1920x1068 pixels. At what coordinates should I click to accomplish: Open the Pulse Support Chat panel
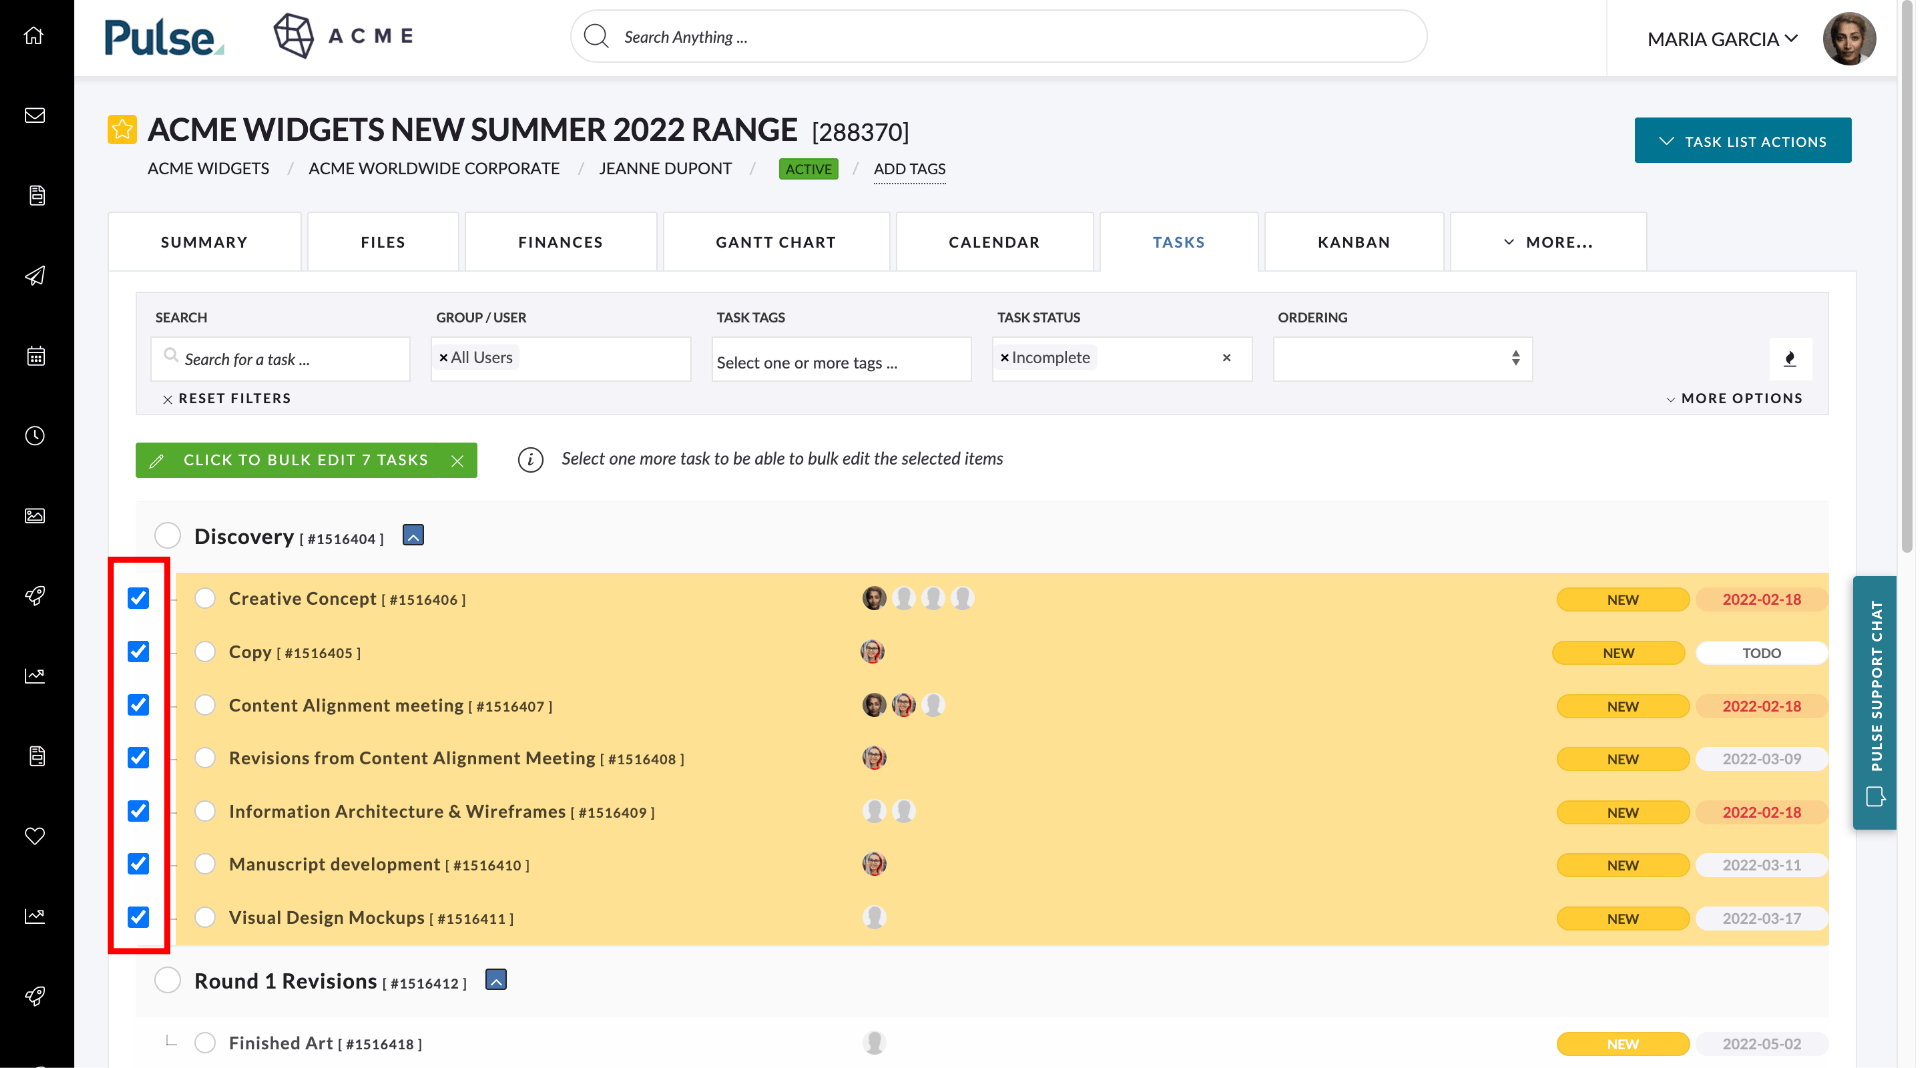point(1875,702)
